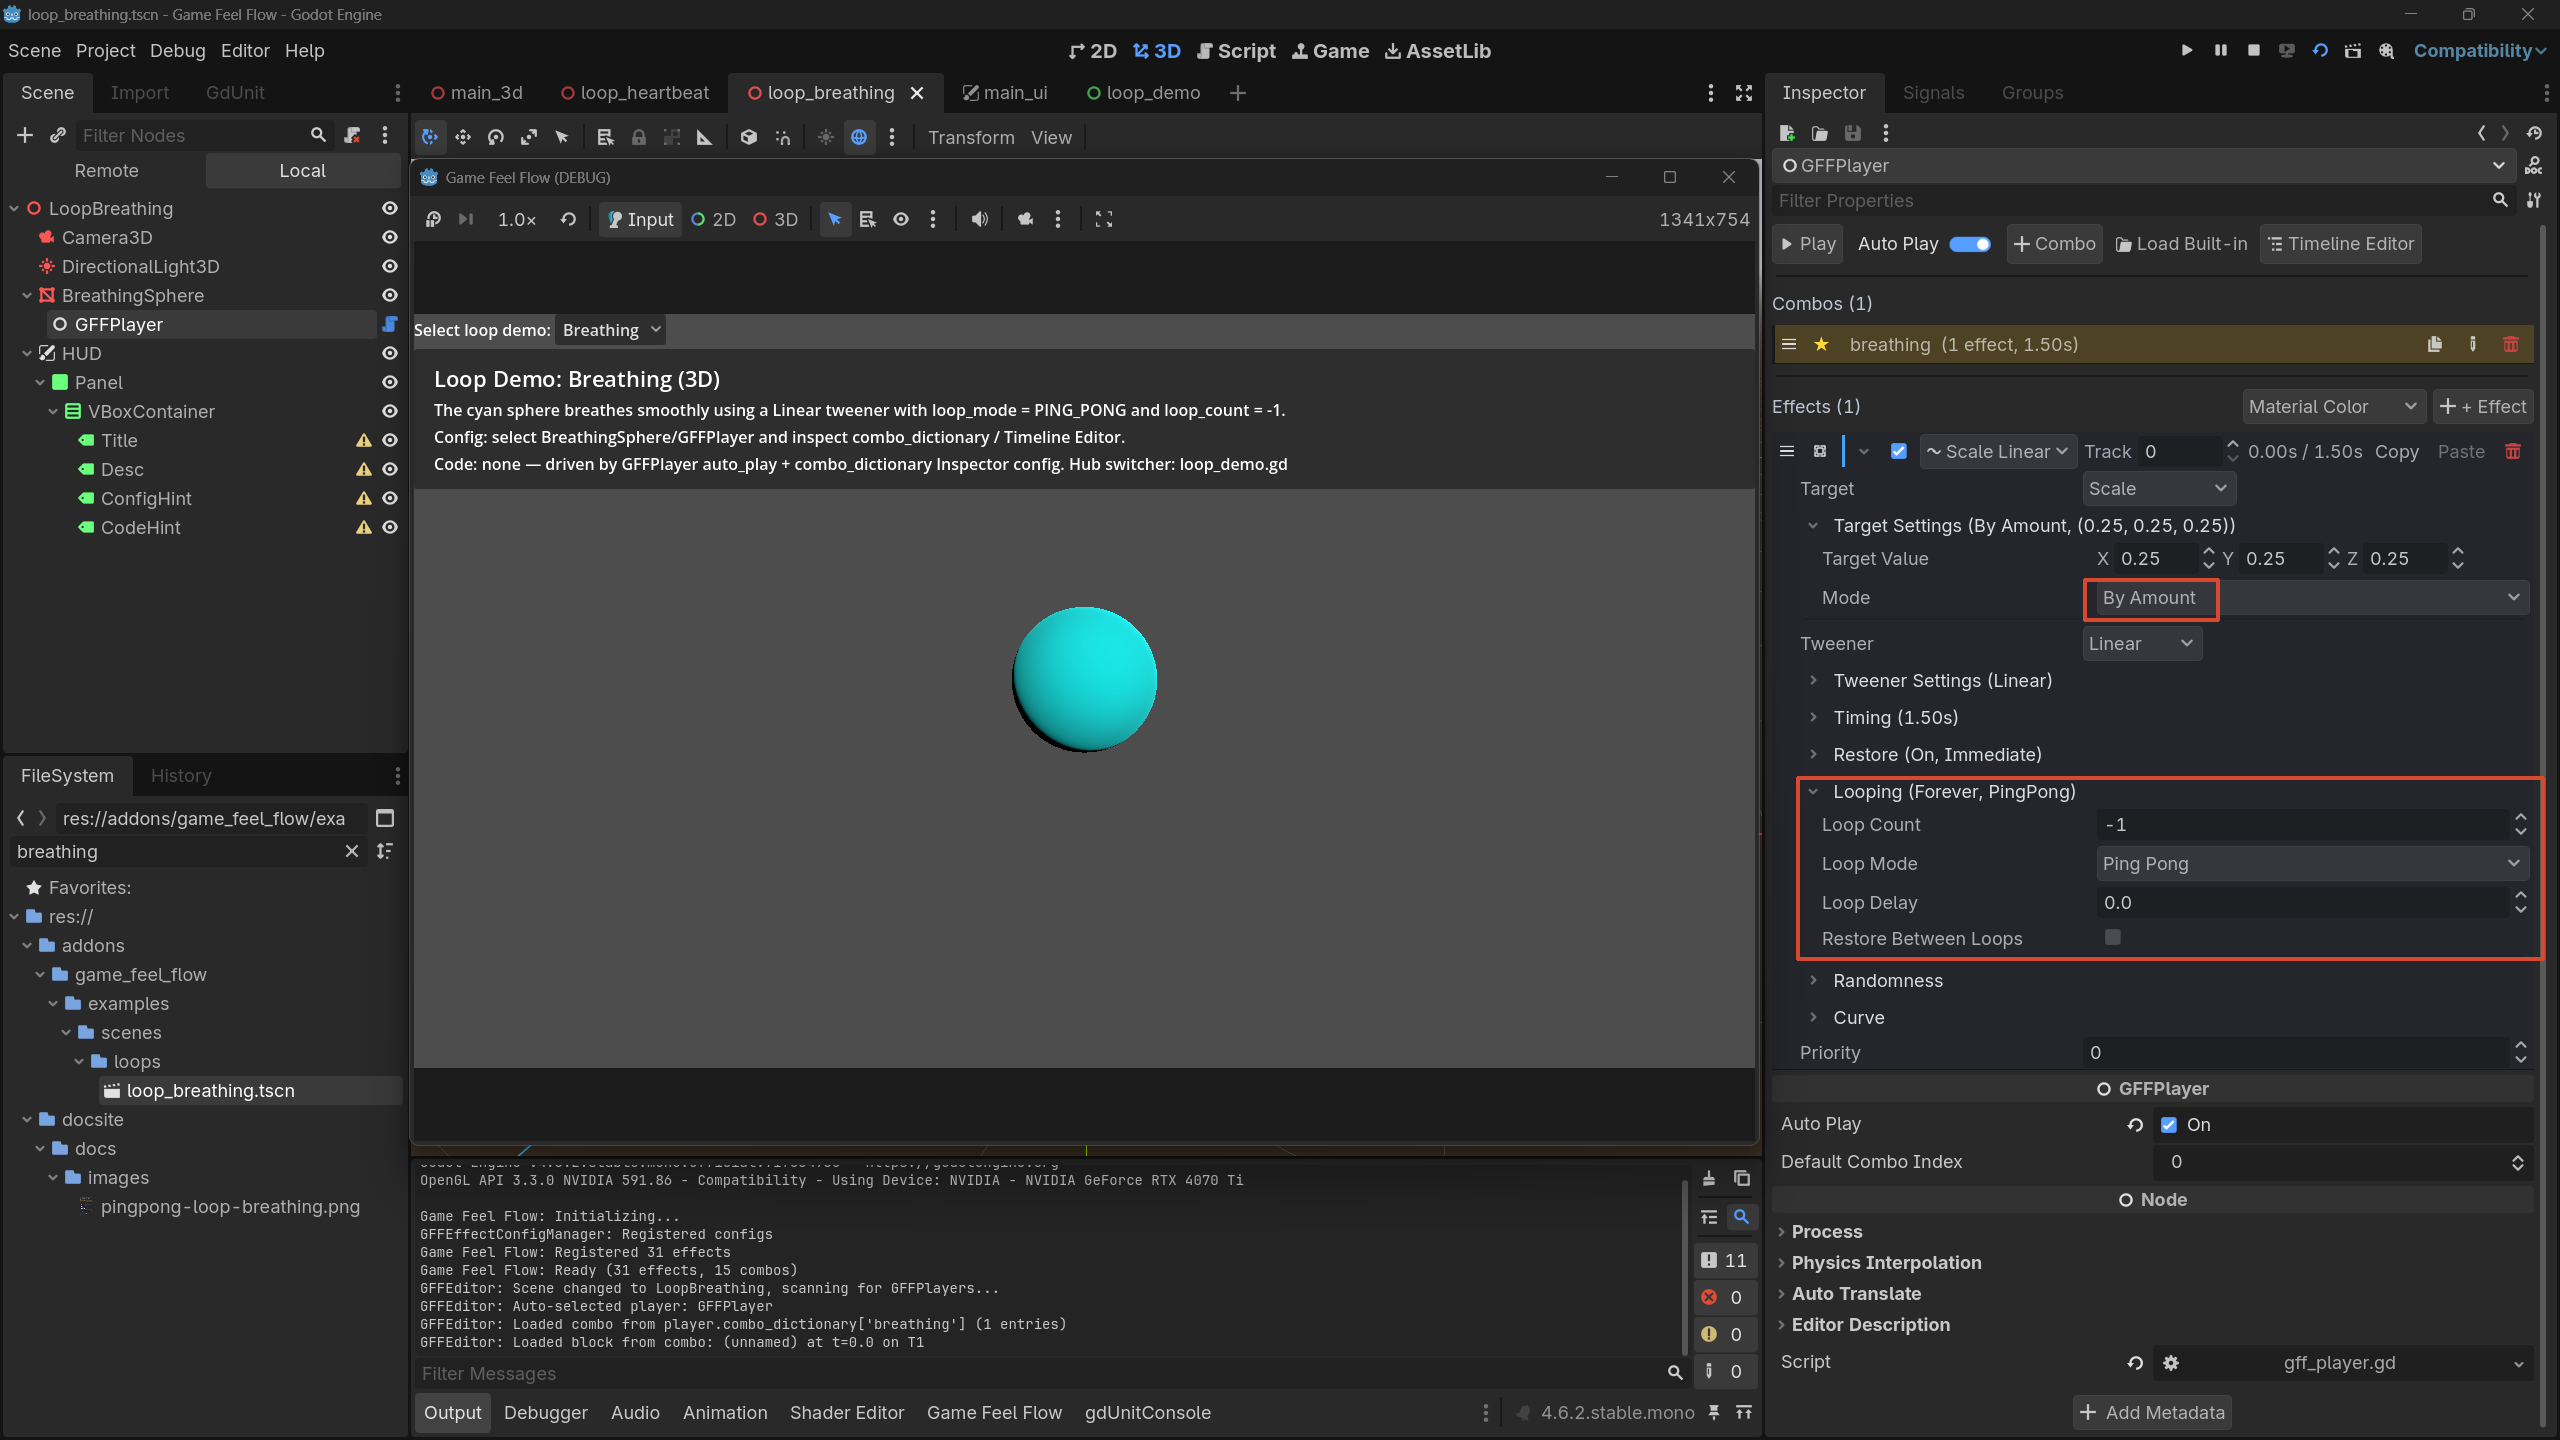Screen dimensions: 2560x1440
Task: Switch to the Signals tab
Action: [x=1932, y=92]
